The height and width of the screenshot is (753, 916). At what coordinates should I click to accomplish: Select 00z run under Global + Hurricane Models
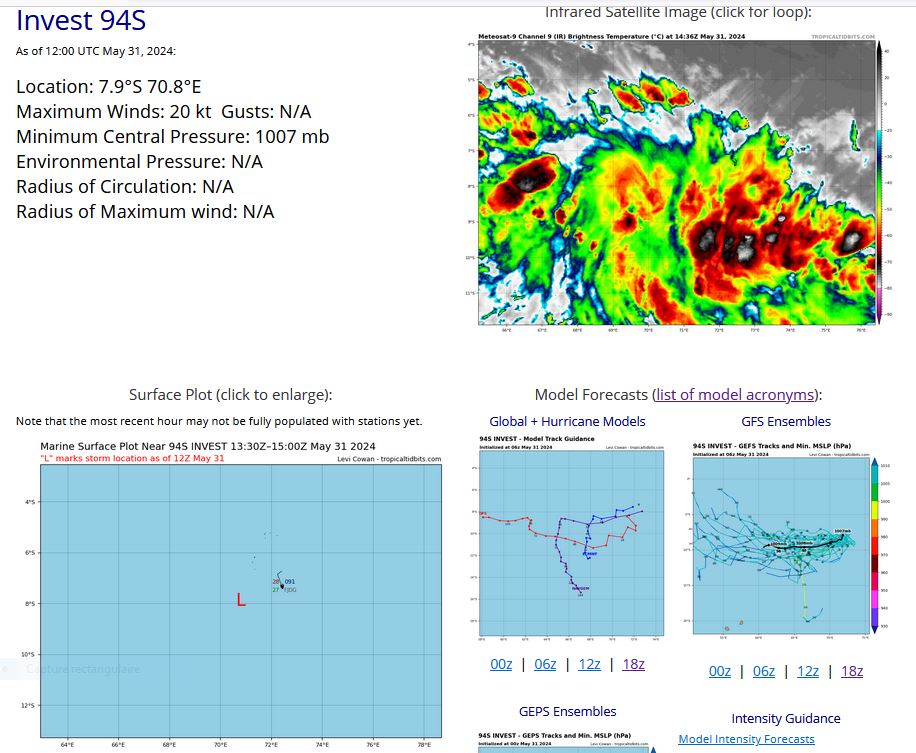(501, 664)
